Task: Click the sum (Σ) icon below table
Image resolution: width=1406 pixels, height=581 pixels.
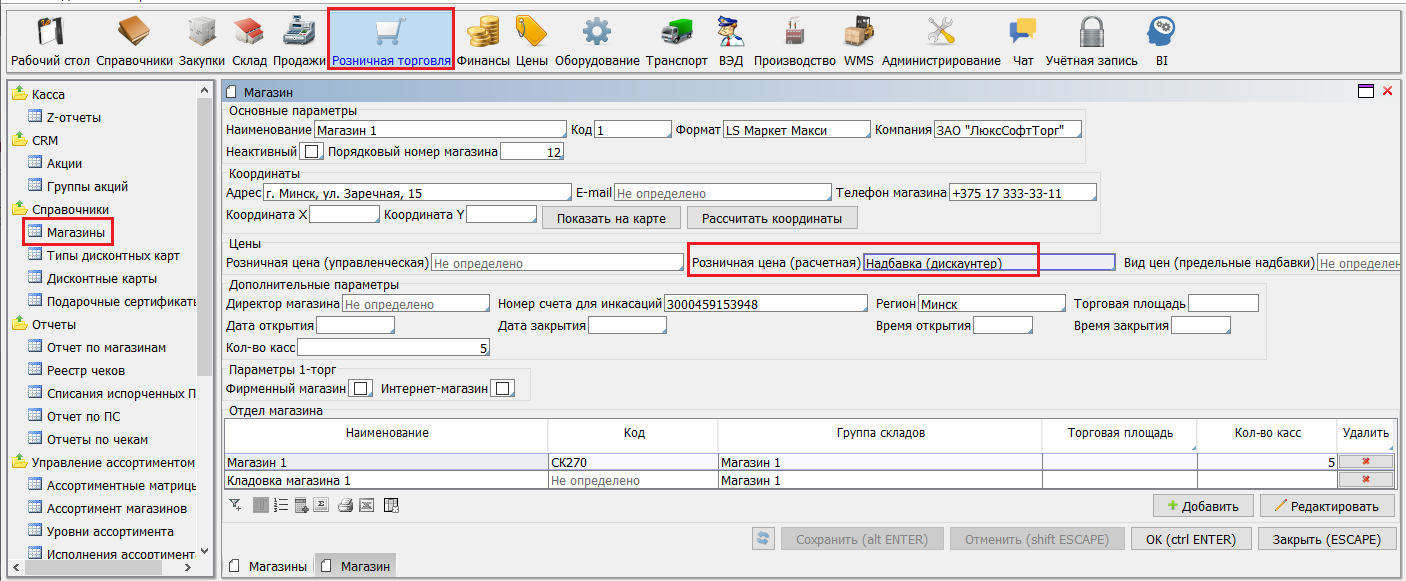Action: (x=323, y=505)
